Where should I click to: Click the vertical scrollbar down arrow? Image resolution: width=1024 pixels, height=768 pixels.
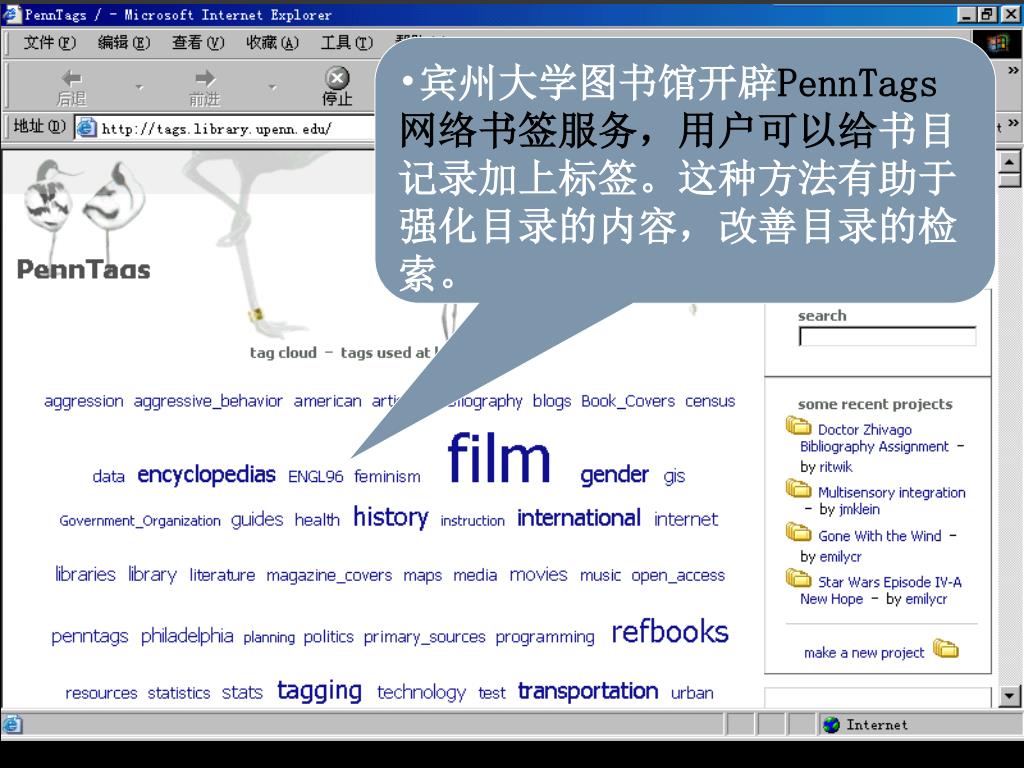click(x=1009, y=696)
